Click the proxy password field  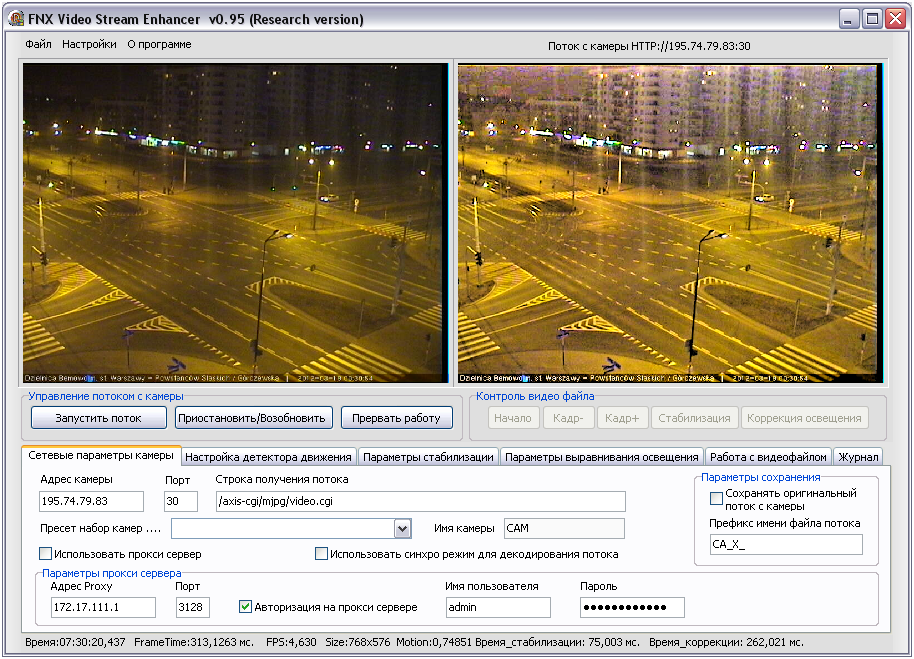pos(632,607)
